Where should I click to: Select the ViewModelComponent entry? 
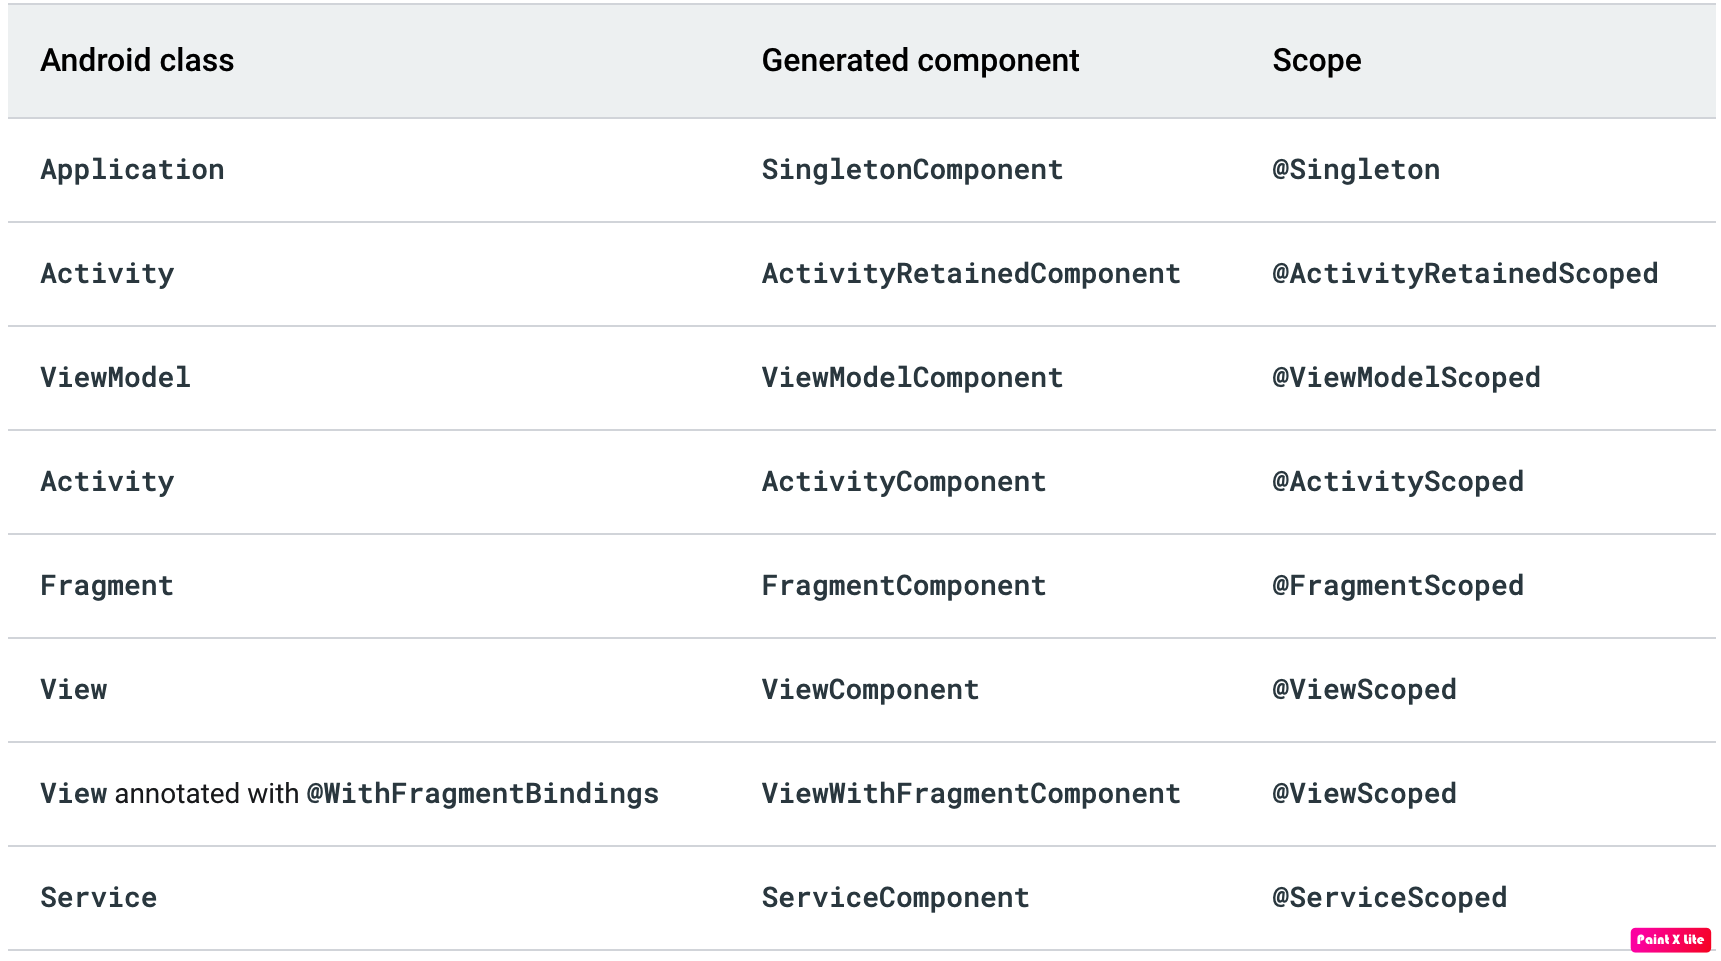click(912, 378)
